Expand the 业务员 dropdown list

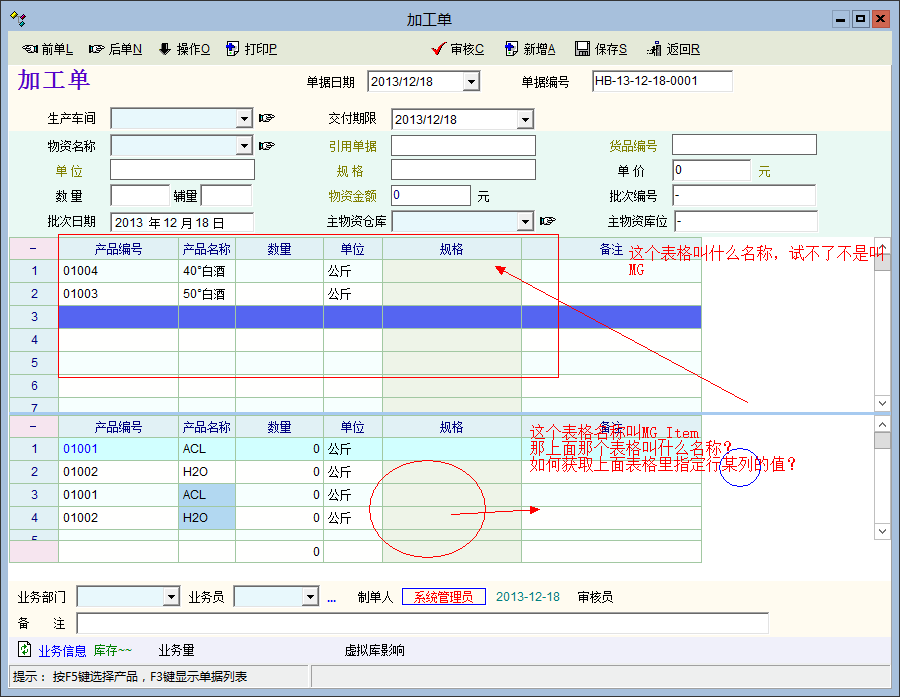coord(309,597)
